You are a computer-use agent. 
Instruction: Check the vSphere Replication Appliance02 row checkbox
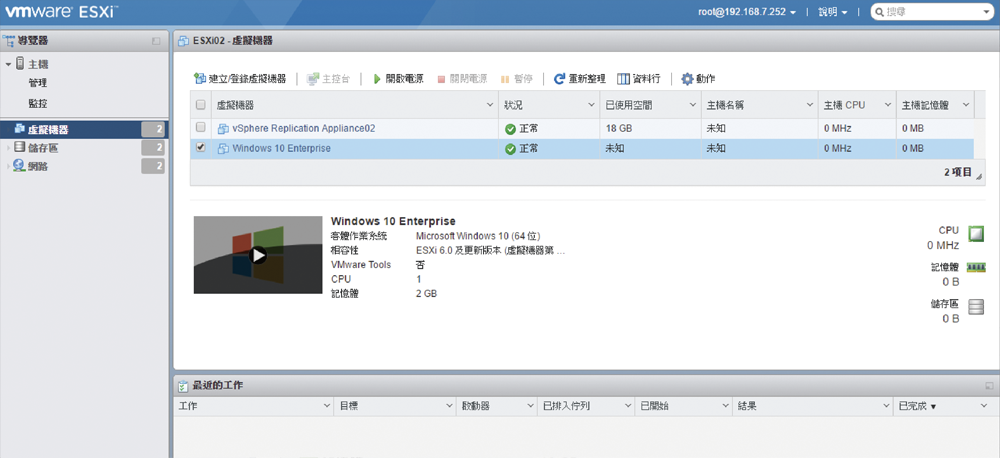tap(200, 128)
